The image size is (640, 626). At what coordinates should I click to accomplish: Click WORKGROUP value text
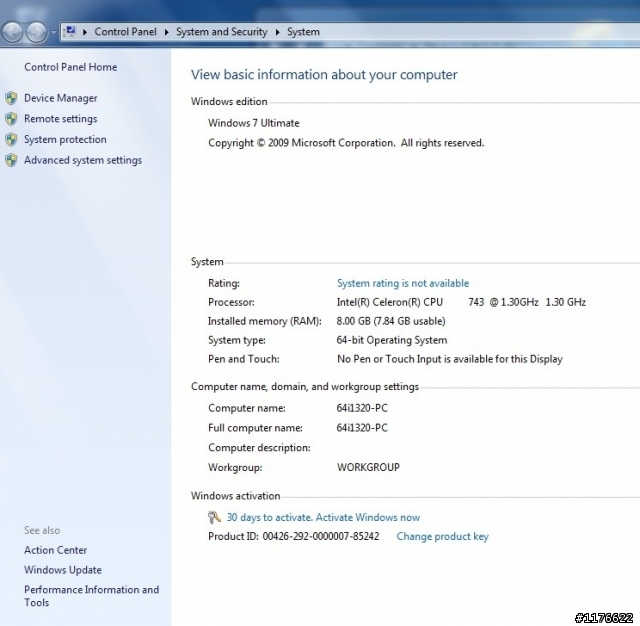(368, 467)
